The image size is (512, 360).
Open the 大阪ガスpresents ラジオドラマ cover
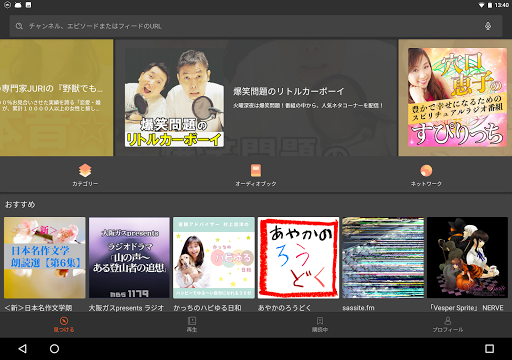129,258
